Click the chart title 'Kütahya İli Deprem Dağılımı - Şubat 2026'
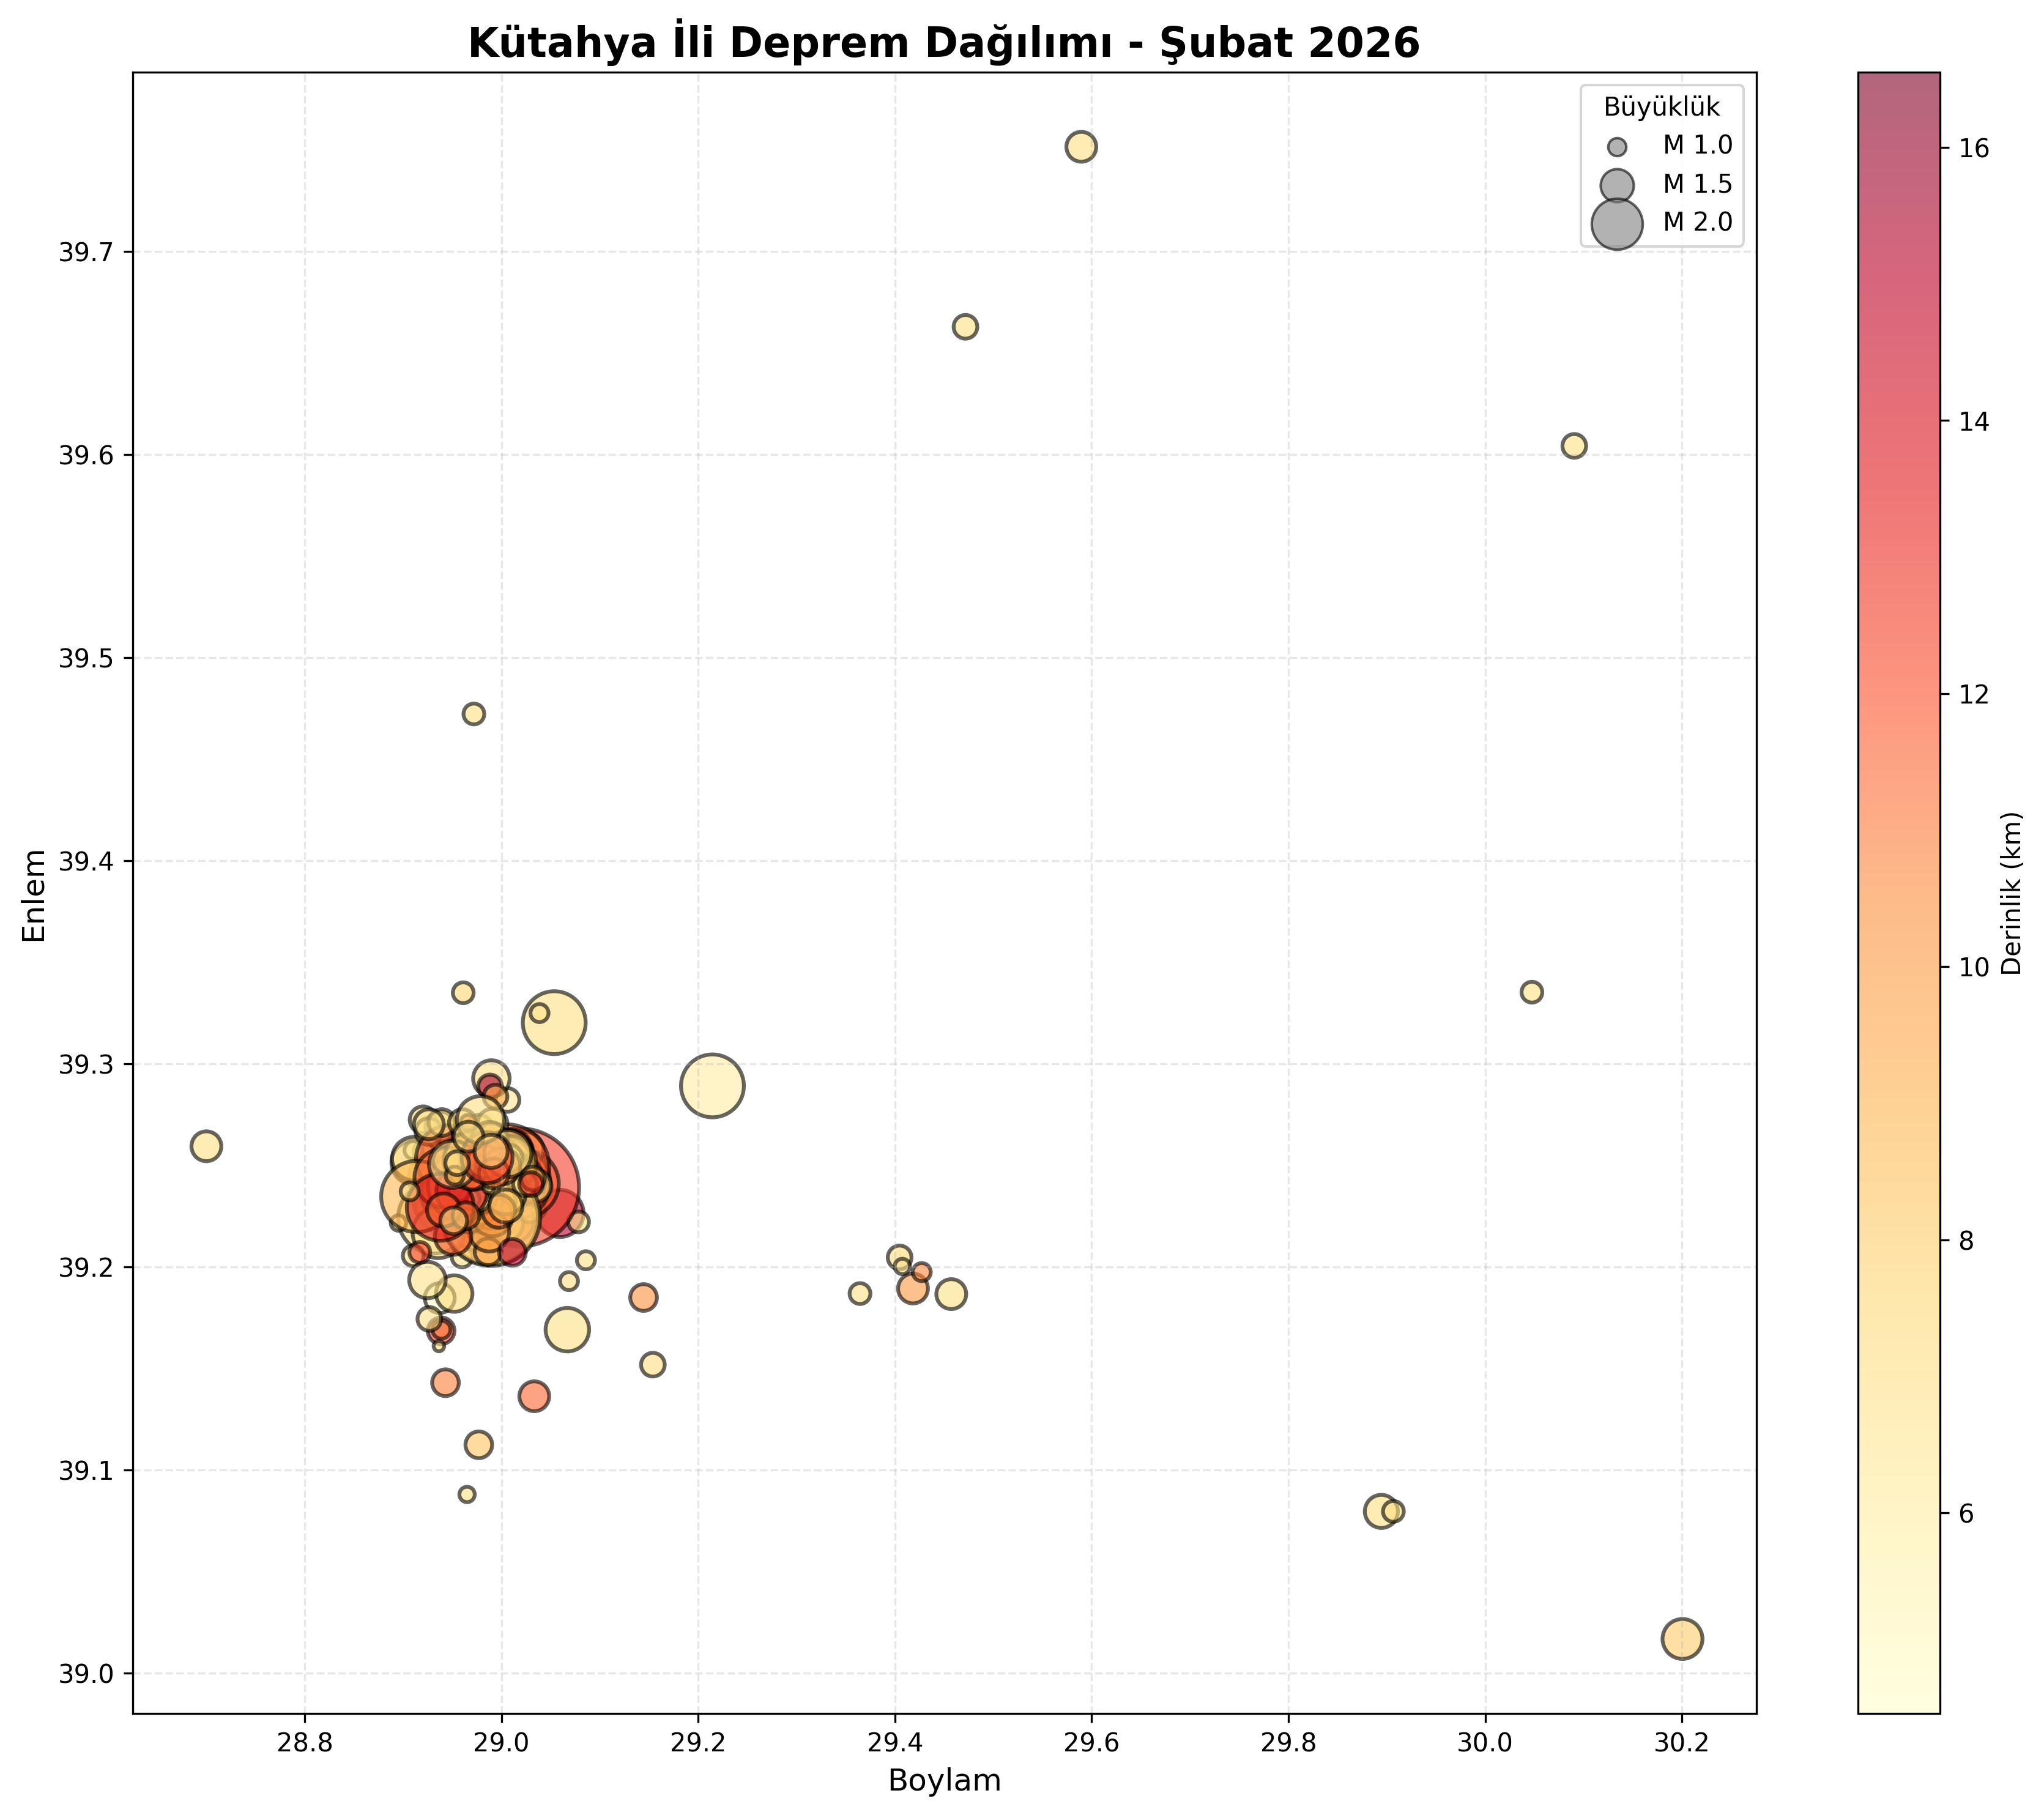Image resolution: width=2044 pixels, height=1815 pixels. click(944, 43)
